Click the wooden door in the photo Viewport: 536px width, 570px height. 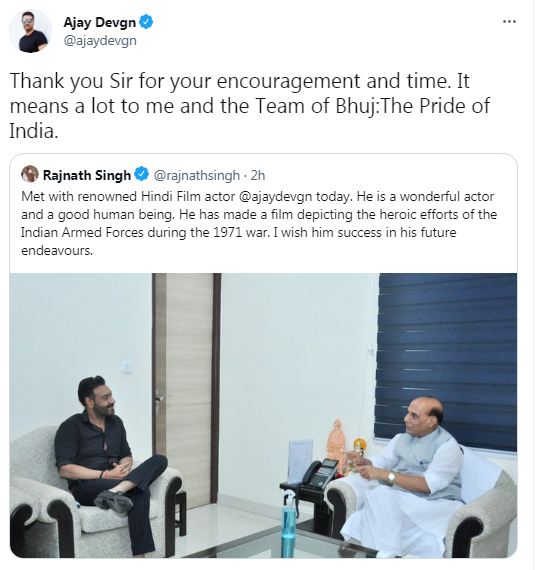pyautogui.click(x=186, y=389)
